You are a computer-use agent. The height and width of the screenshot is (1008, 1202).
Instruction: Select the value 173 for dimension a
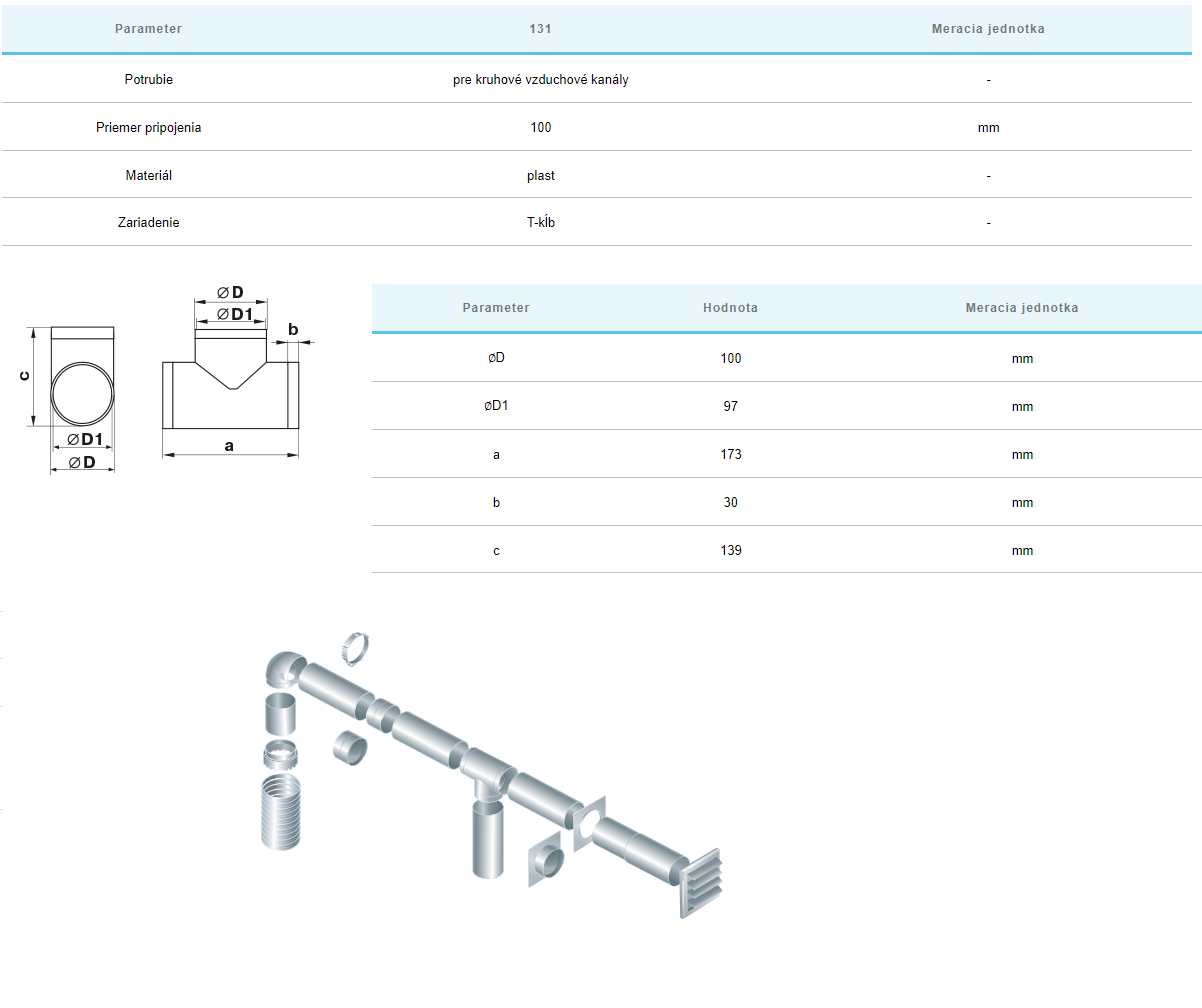pos(730,455)
